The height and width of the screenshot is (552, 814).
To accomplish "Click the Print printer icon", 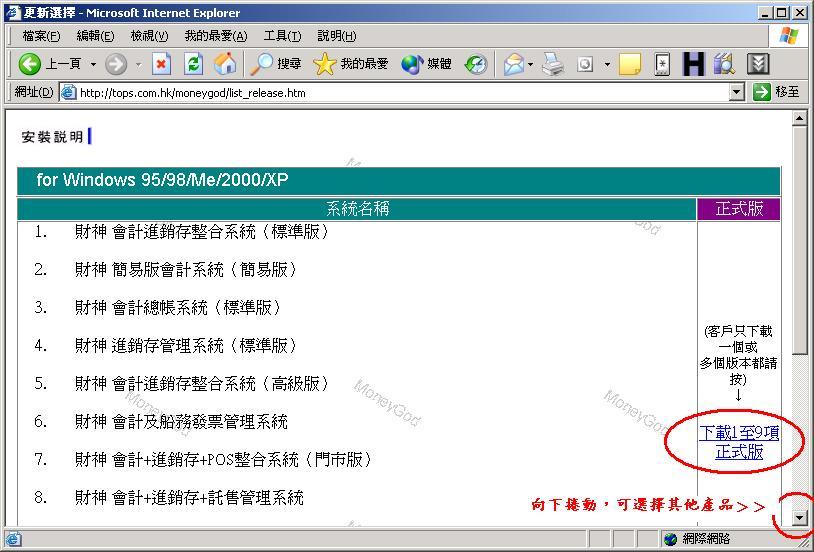I will pos(553,64).
